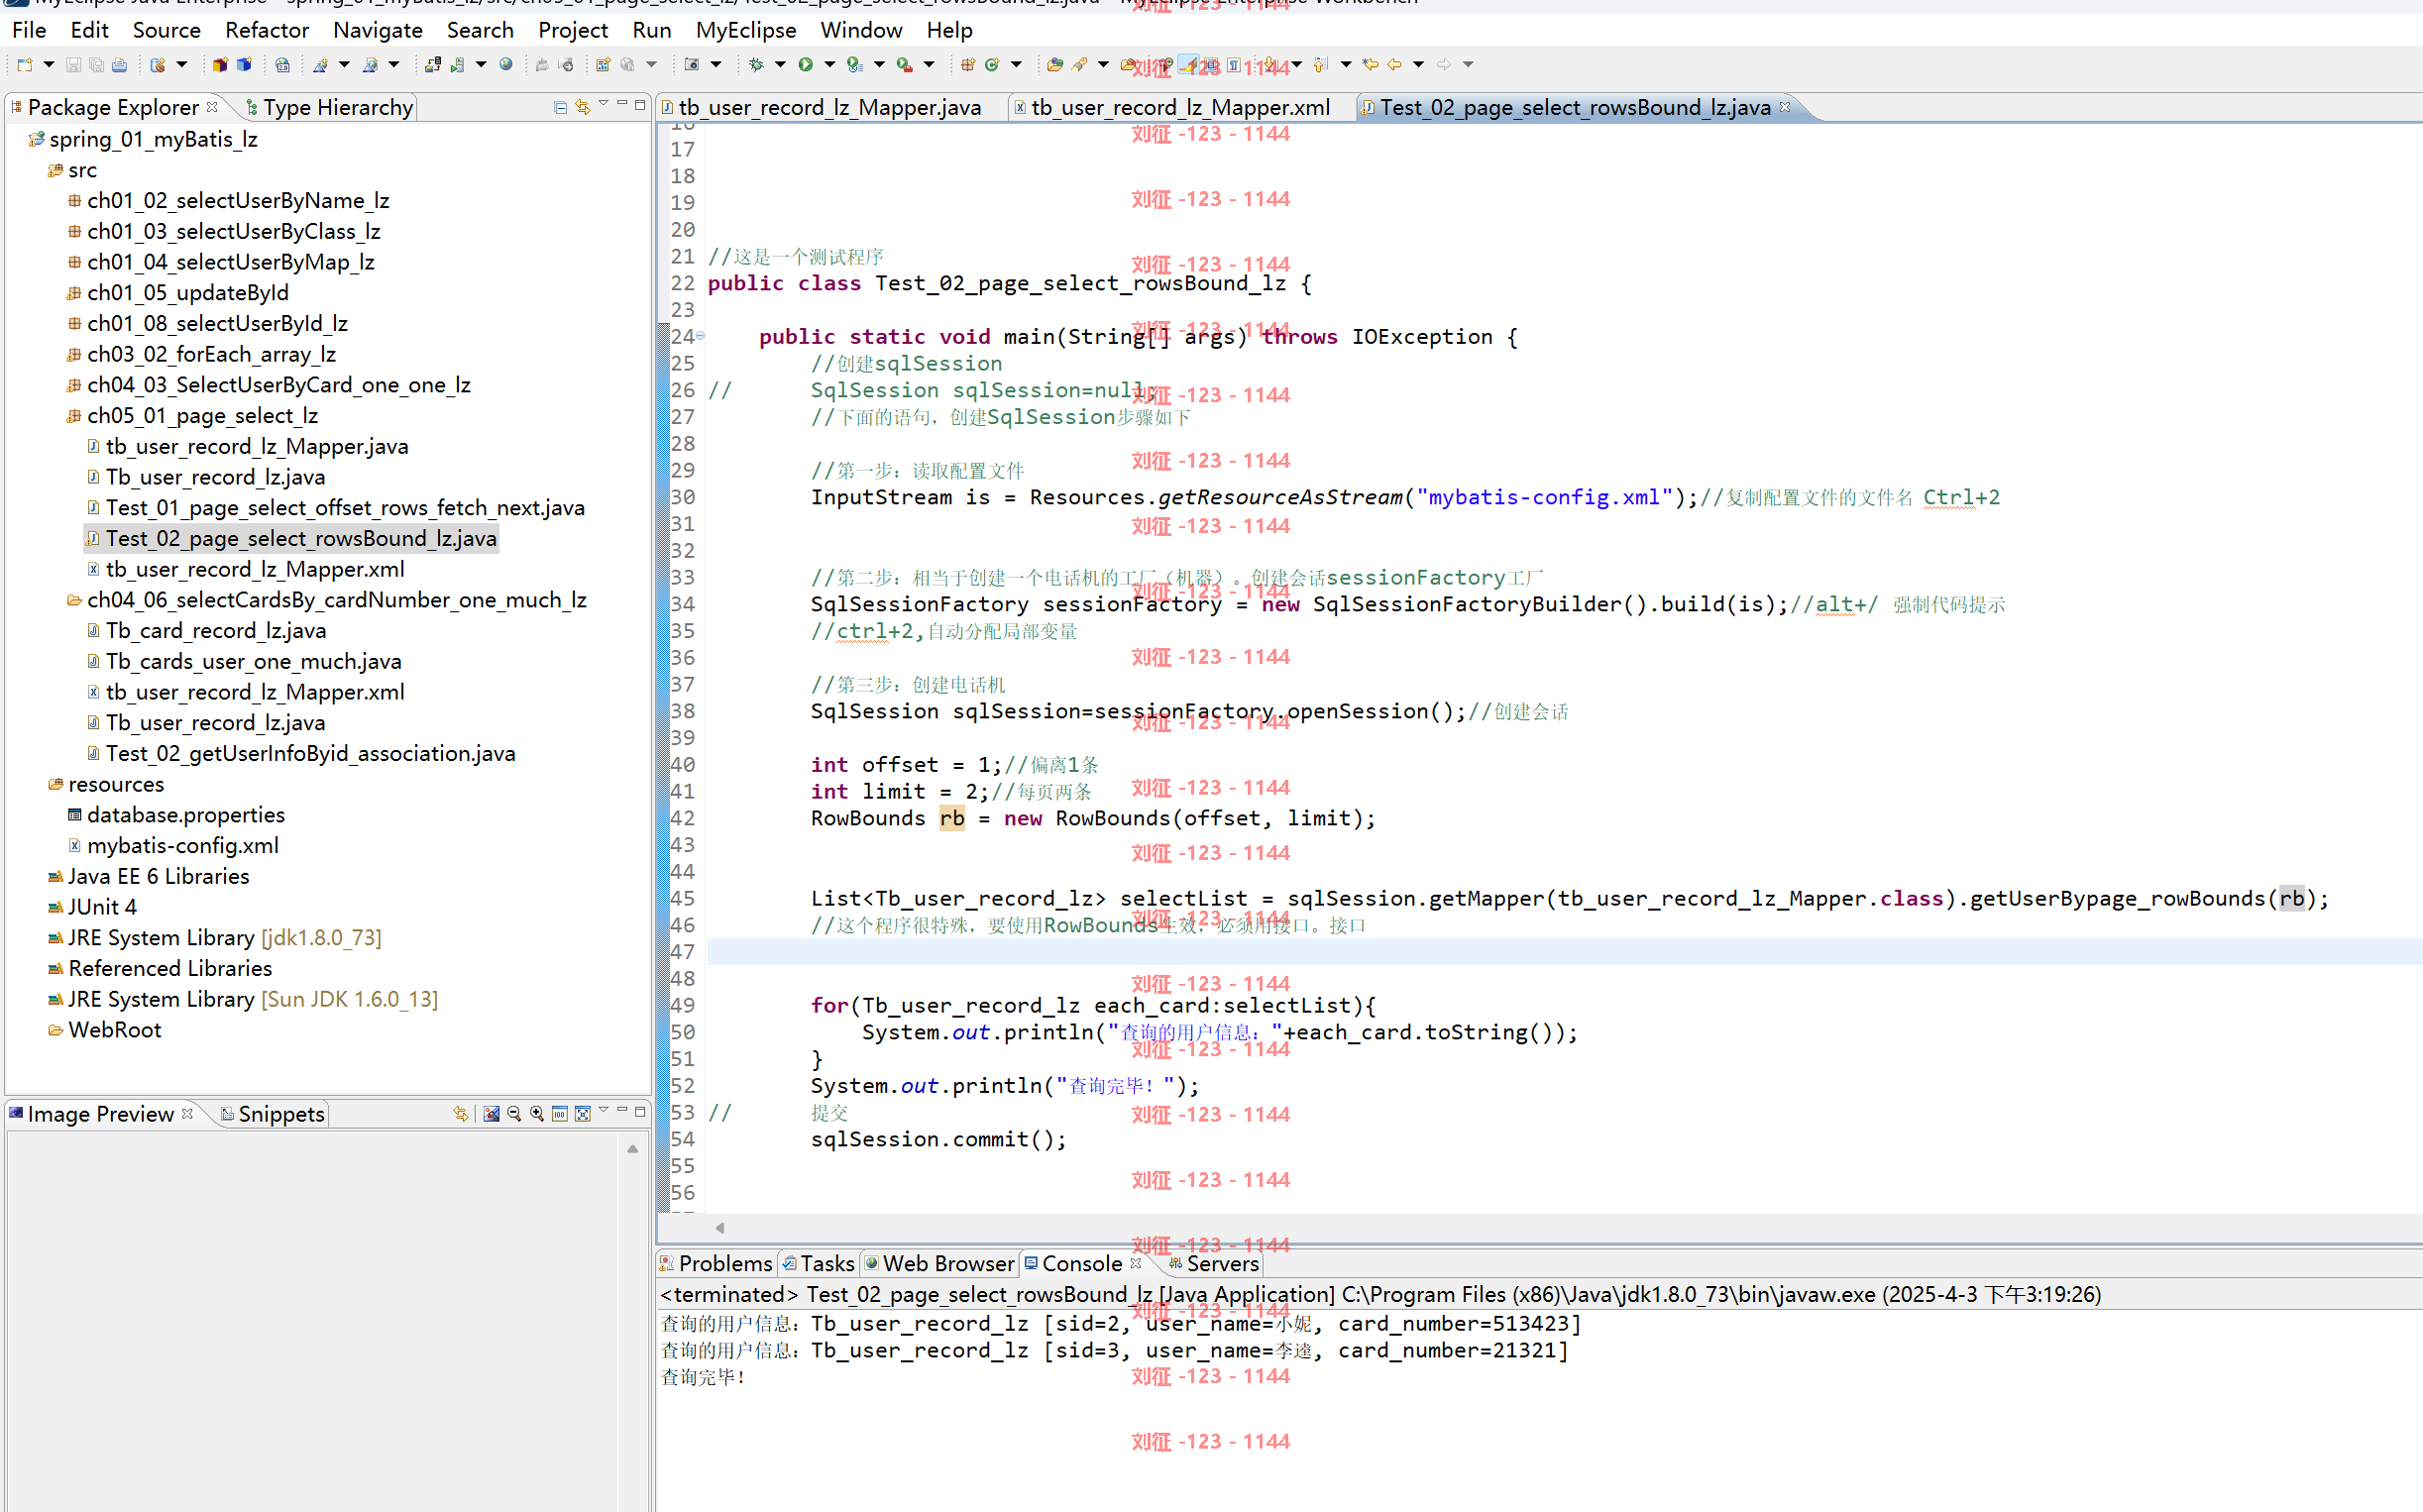Open the MyEclipse menu
The width and height of the screenshot is (2423, 1512).
(x=746, y=30)
